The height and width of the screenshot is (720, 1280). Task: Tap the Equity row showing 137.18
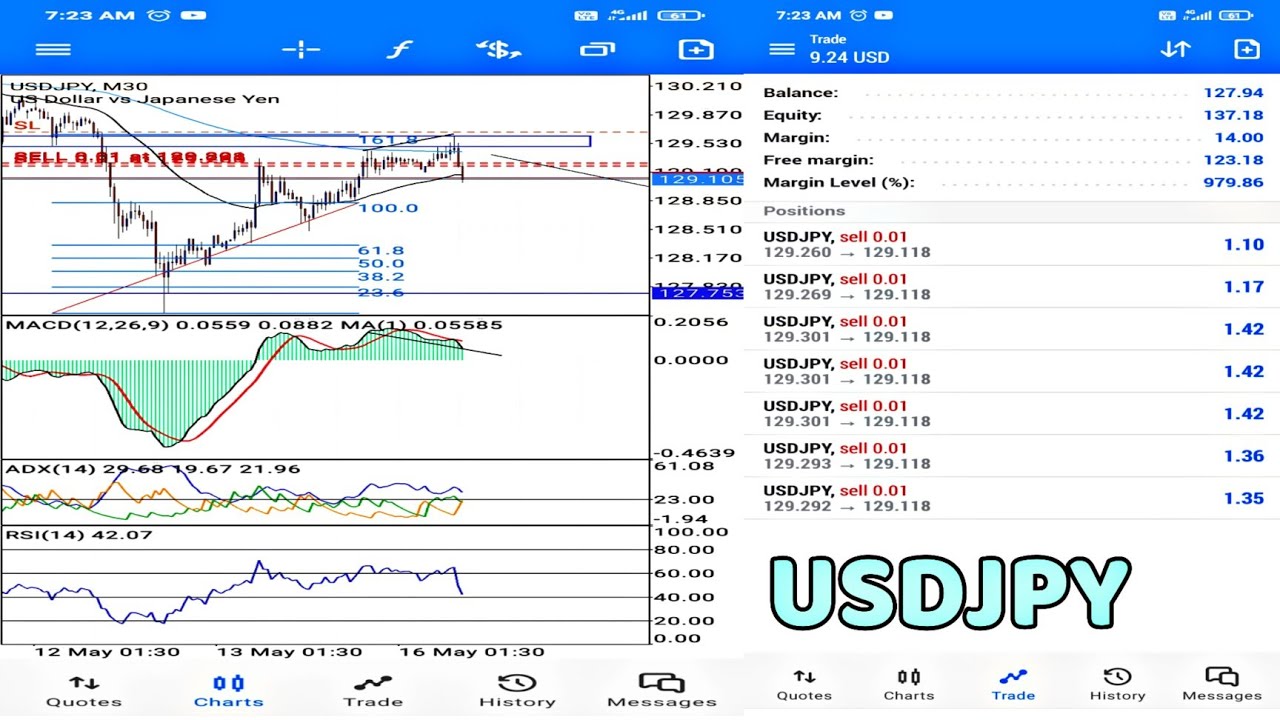pos(1012,115)
